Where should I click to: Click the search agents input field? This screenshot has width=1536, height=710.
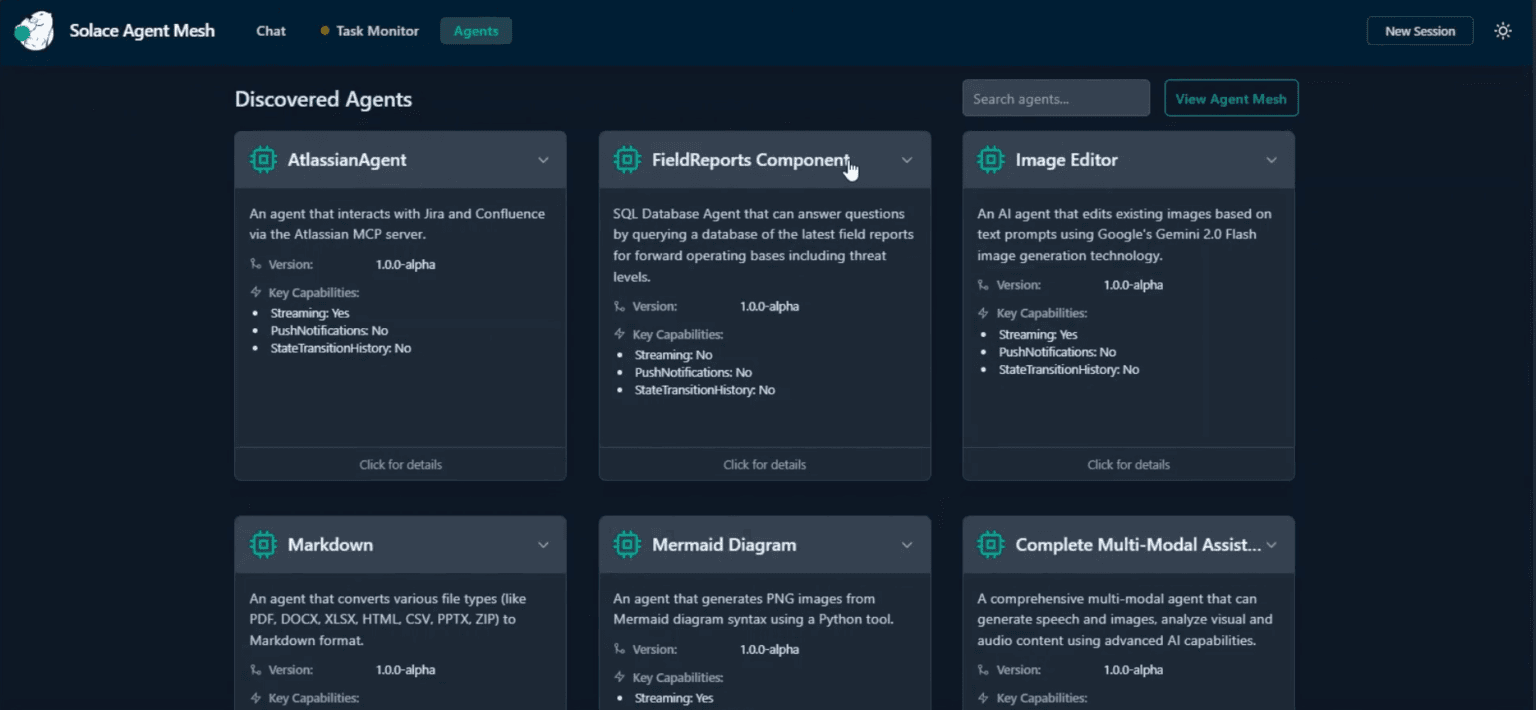pos(1055,98)
